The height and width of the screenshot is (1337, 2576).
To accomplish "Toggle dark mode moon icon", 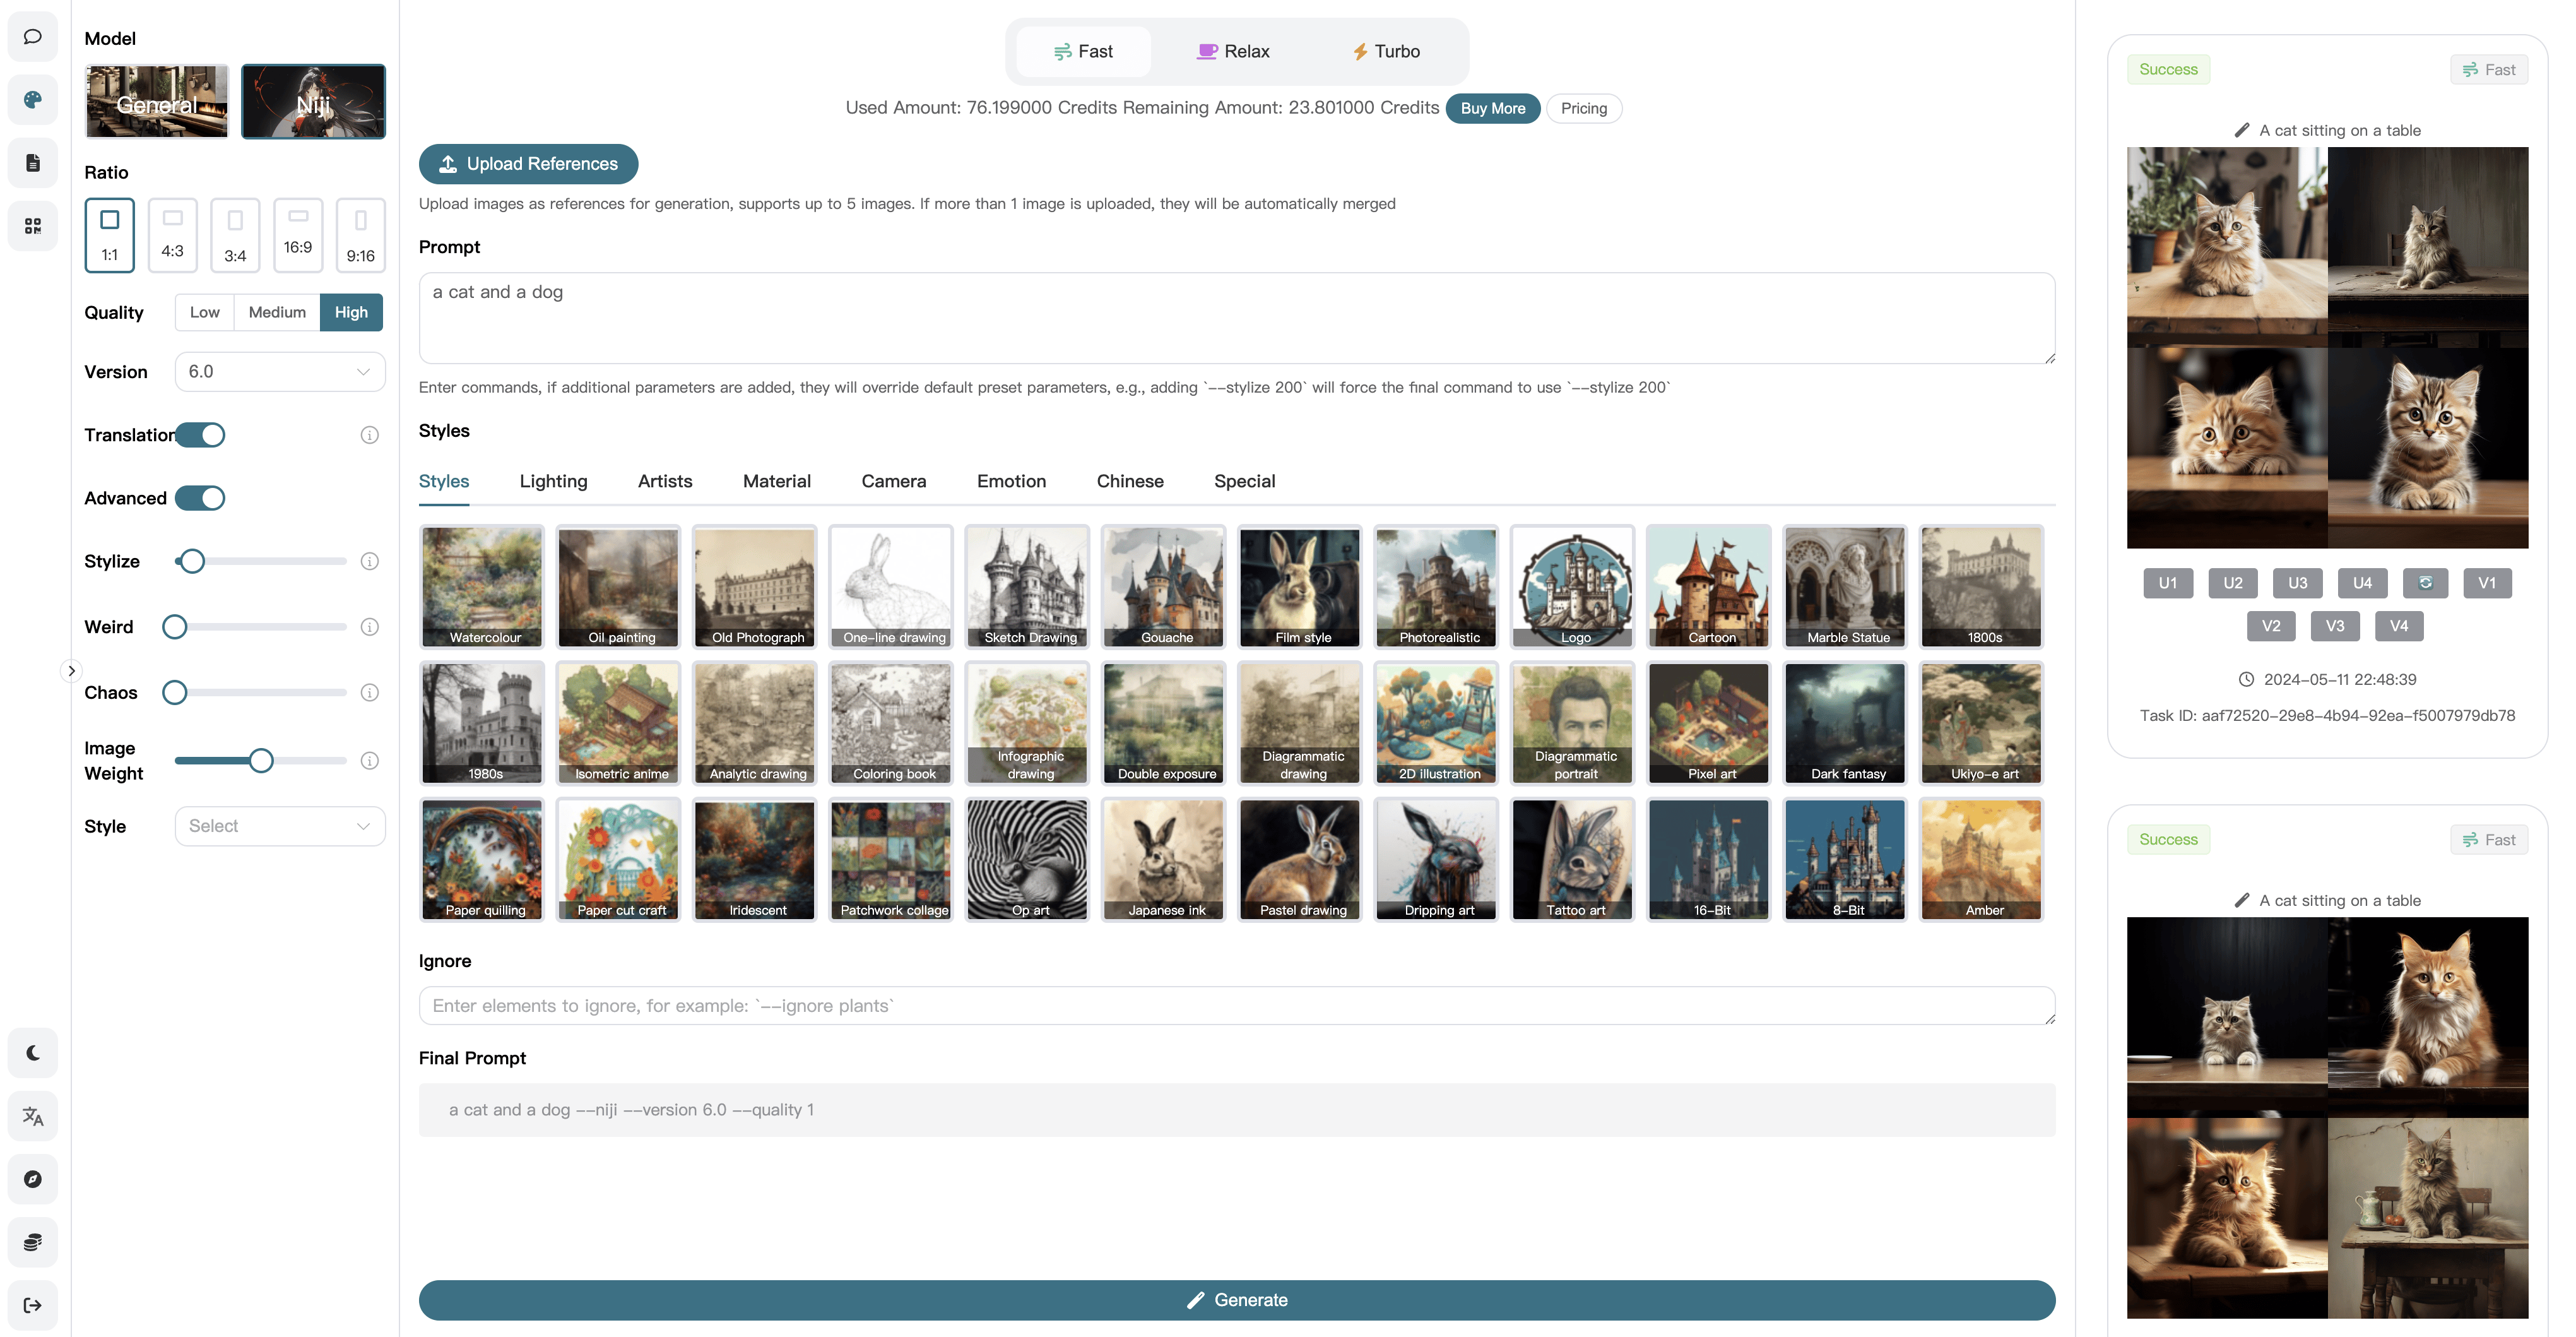I will point(33,1052).
